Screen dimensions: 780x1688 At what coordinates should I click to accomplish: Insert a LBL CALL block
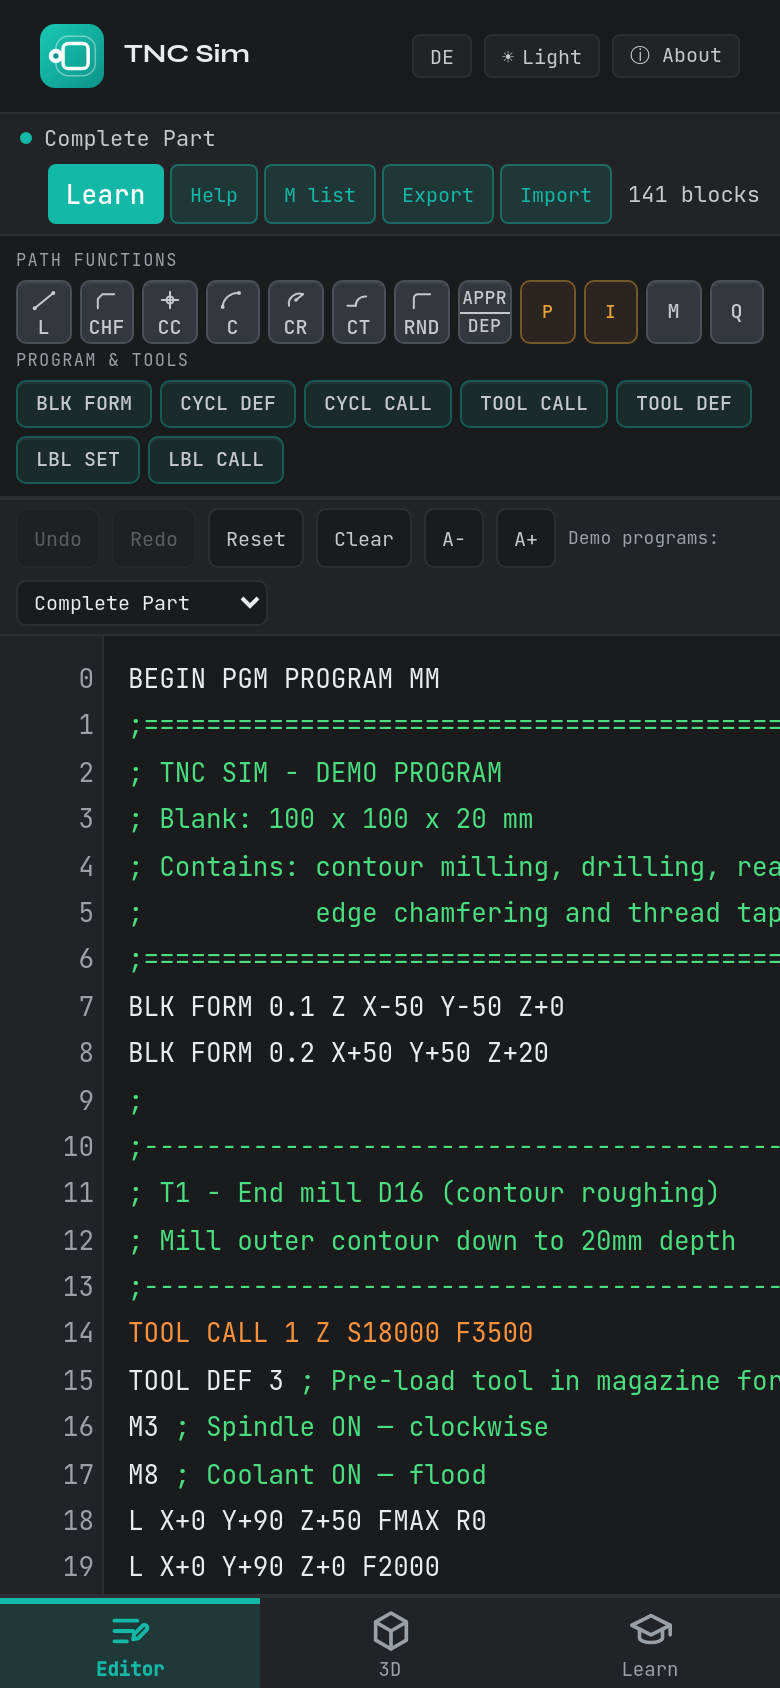(x=216, y=460)
